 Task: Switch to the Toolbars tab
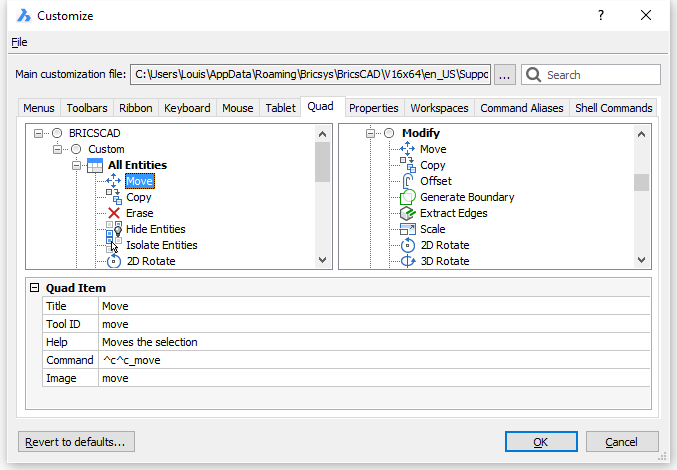click(x=87, y=108)
